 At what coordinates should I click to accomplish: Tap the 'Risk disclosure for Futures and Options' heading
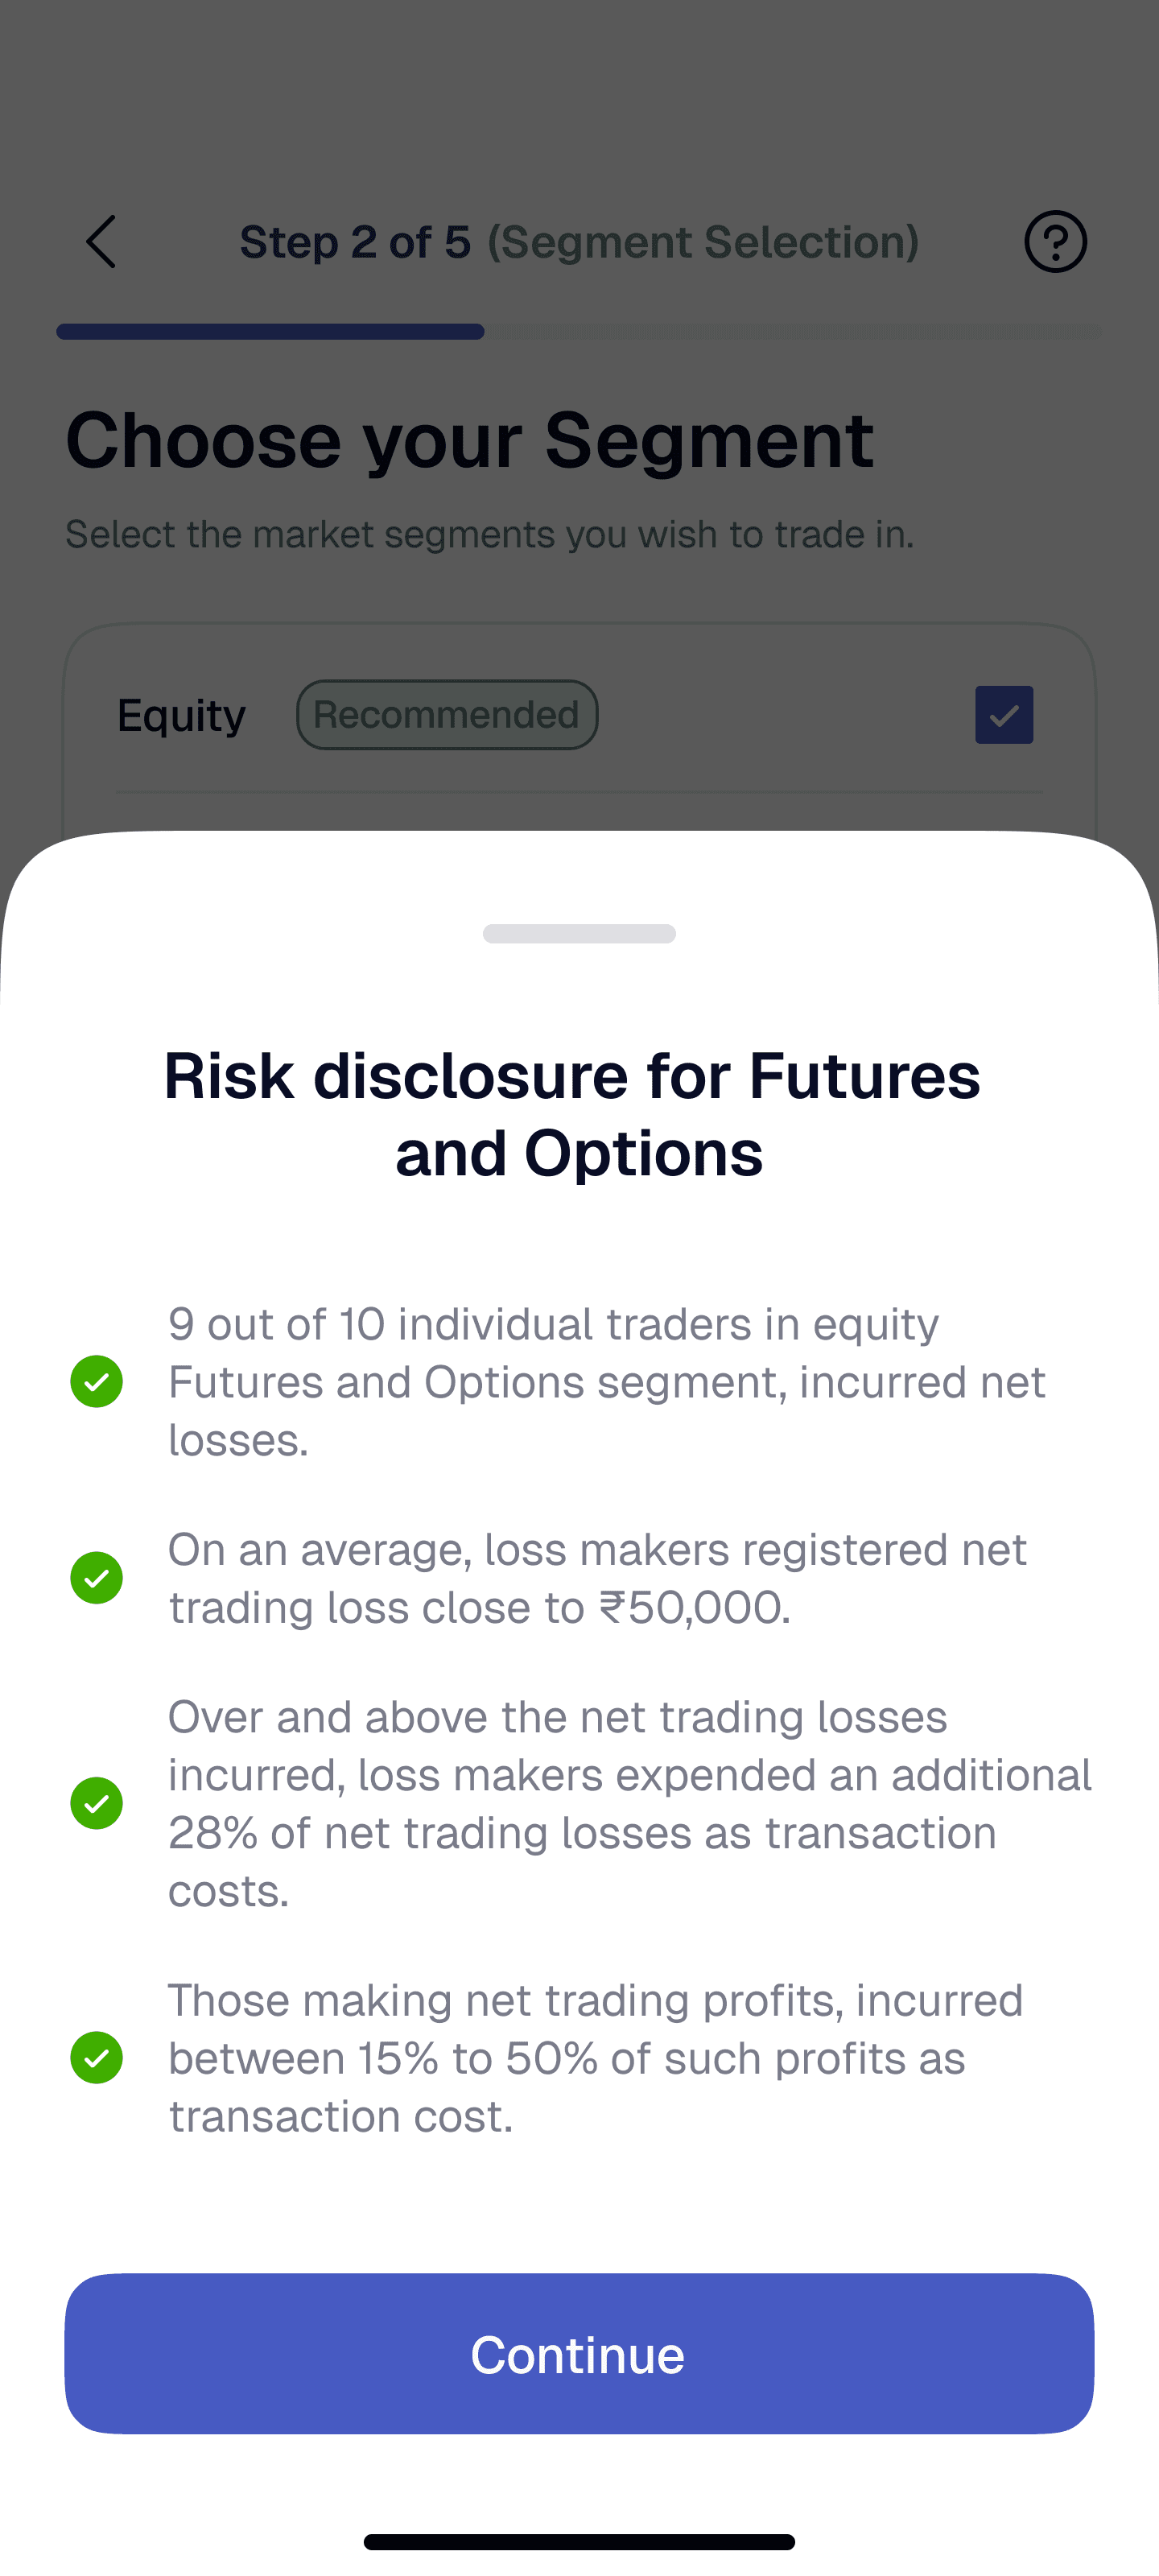pyautogui.click(x=573, y=1114)
